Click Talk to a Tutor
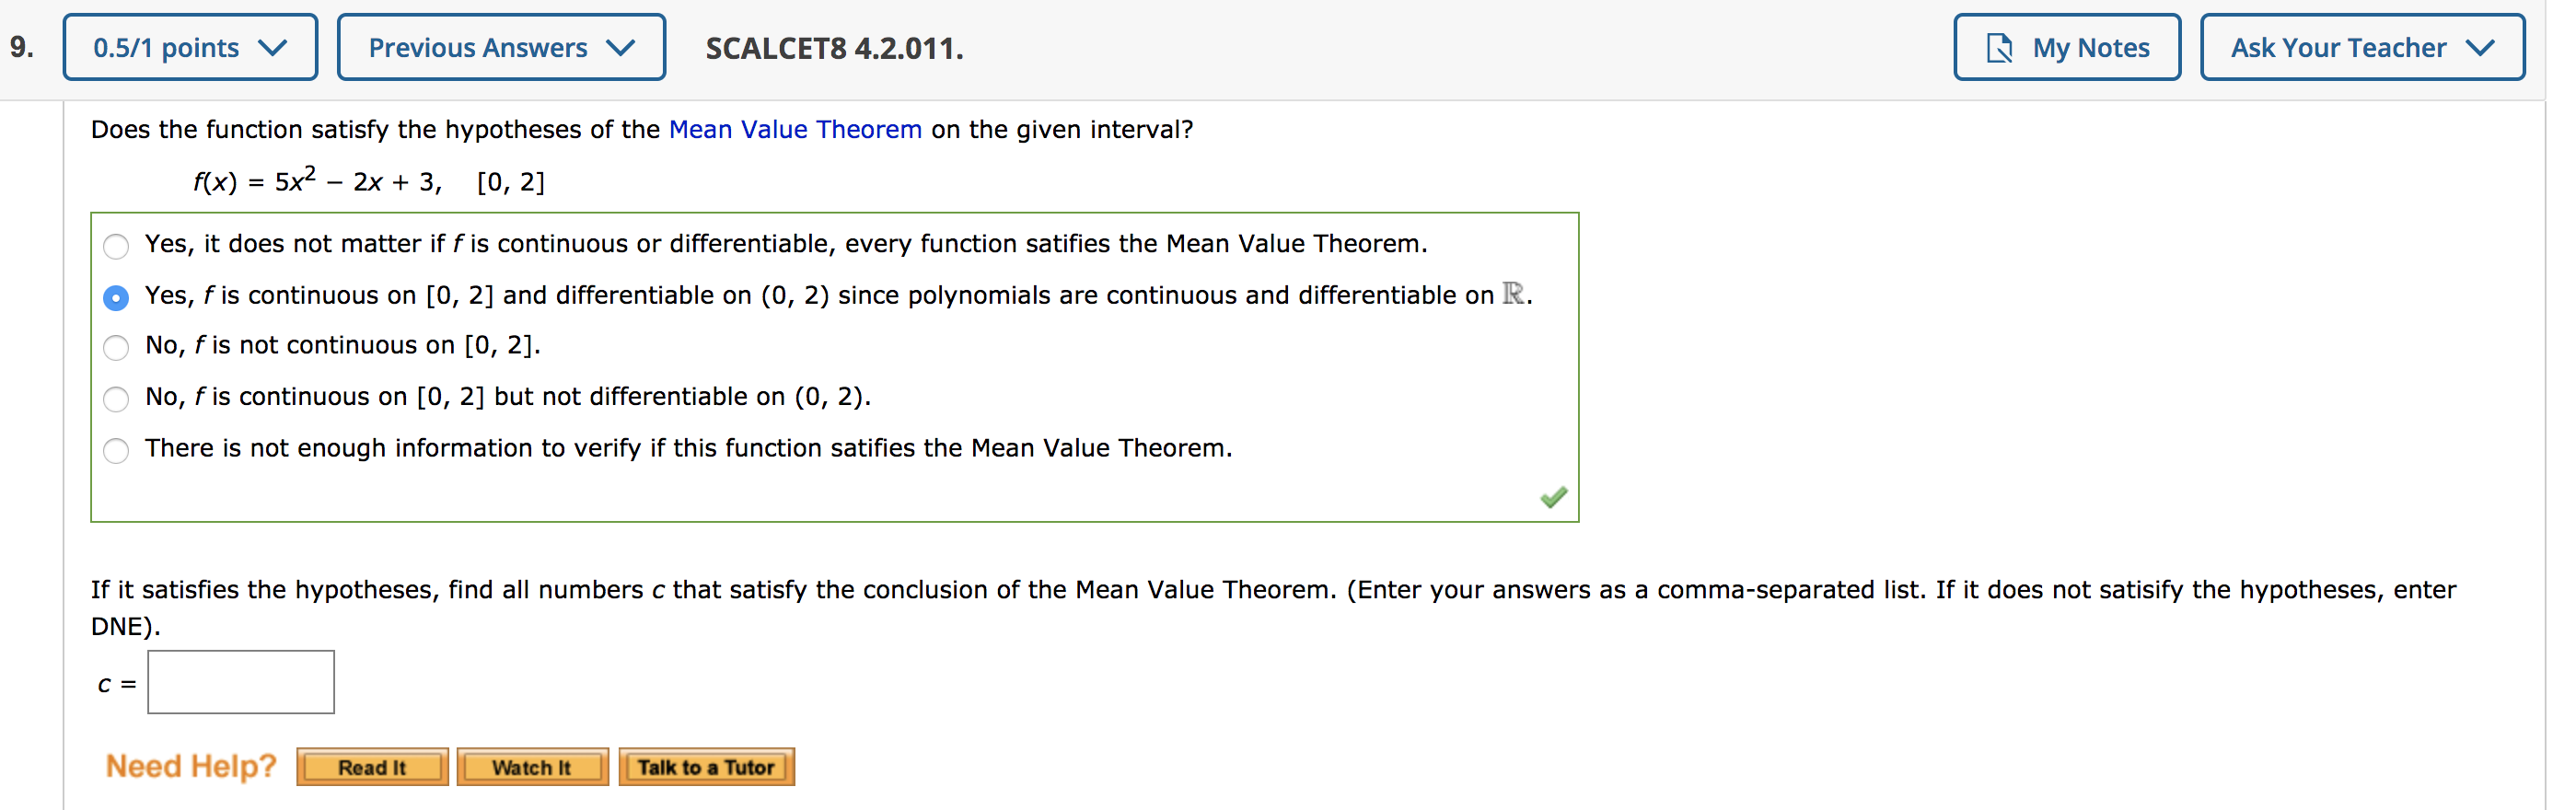 [706, 766]
